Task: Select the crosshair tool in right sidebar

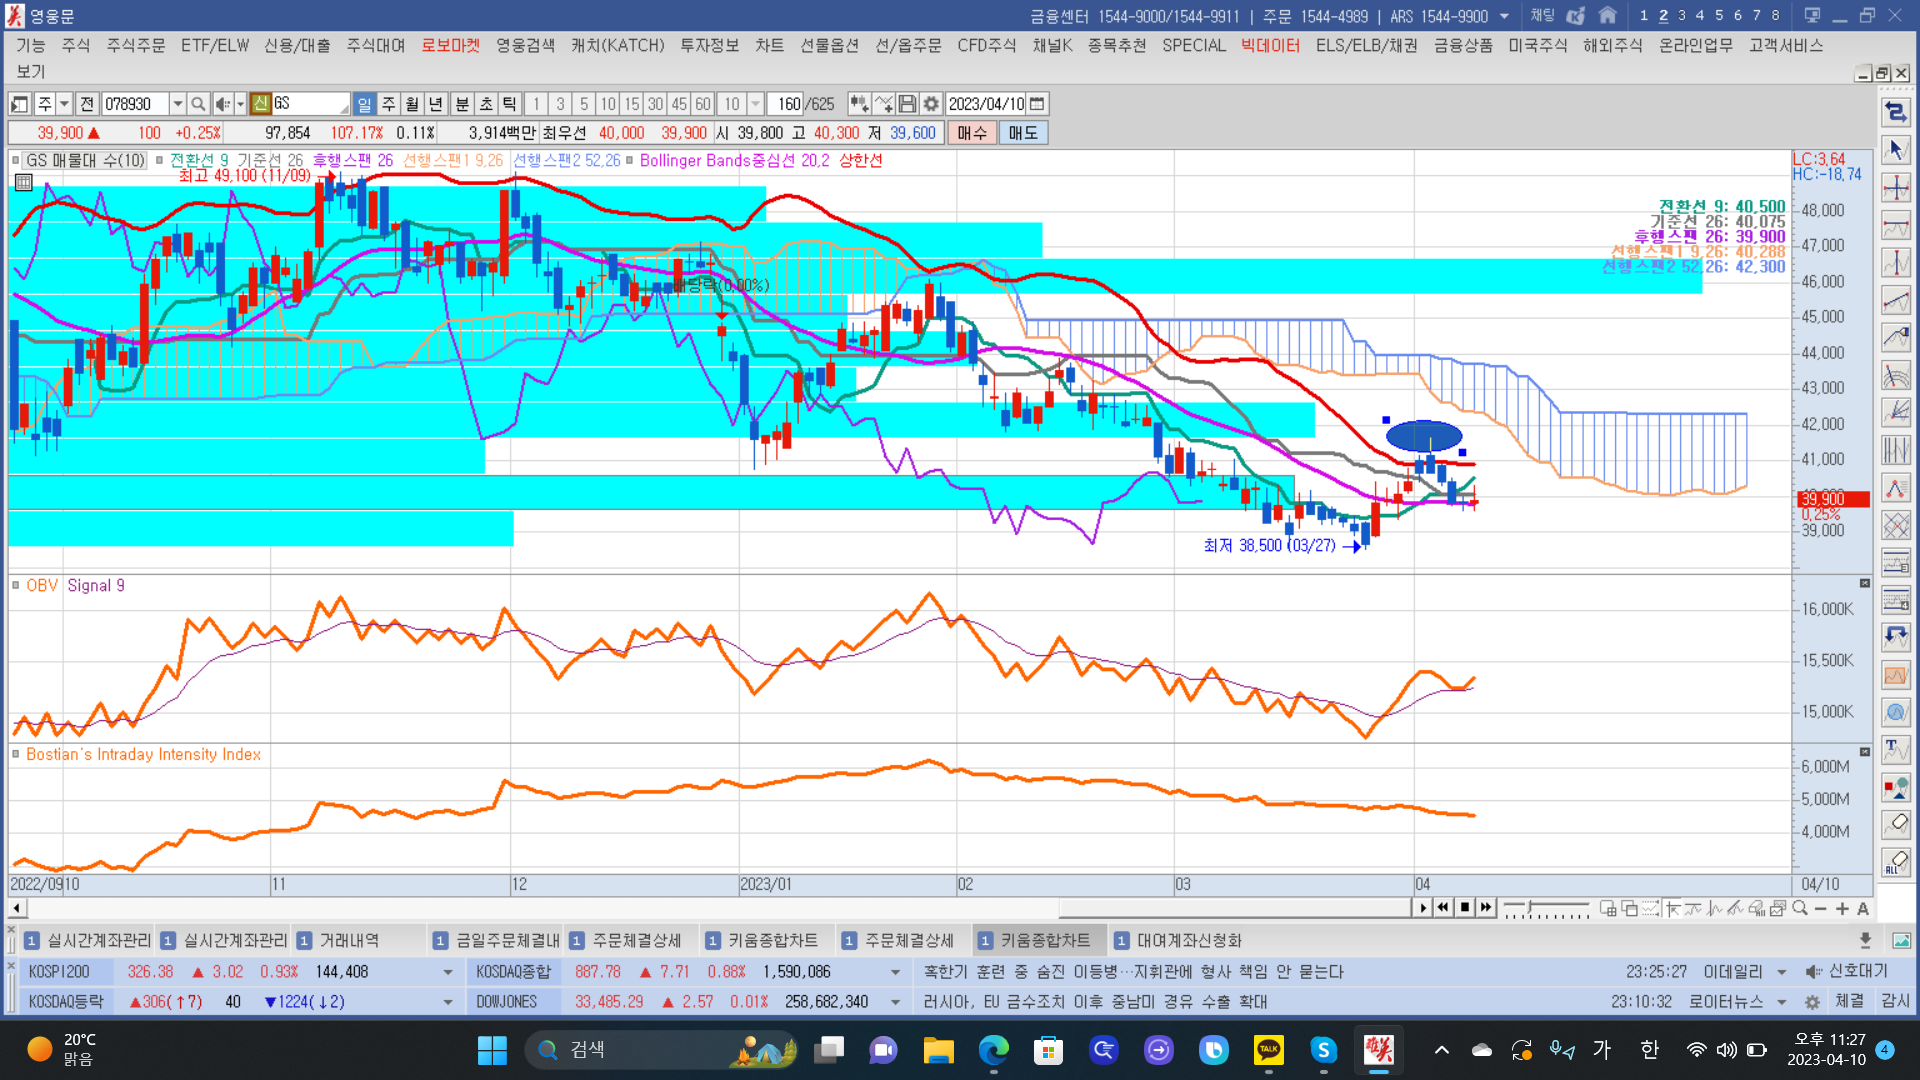Action: [x=1896, y=188]
